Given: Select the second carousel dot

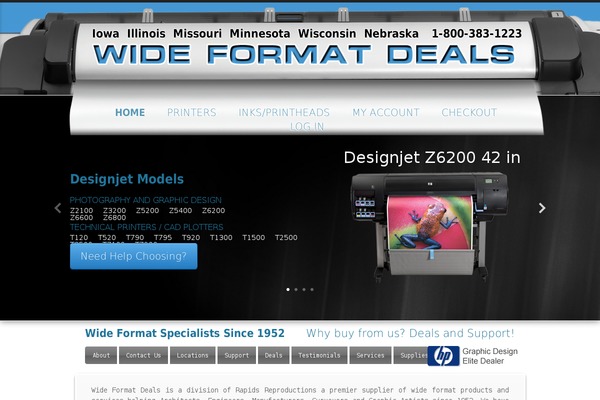Looking at the screenshot, I should pyautogui.click(x=296, y=289).
